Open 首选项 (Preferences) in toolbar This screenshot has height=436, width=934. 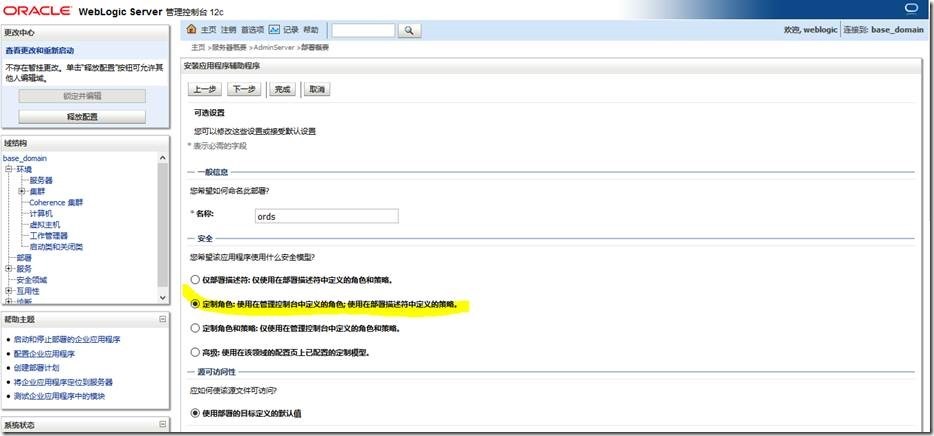tap(253, 30)
